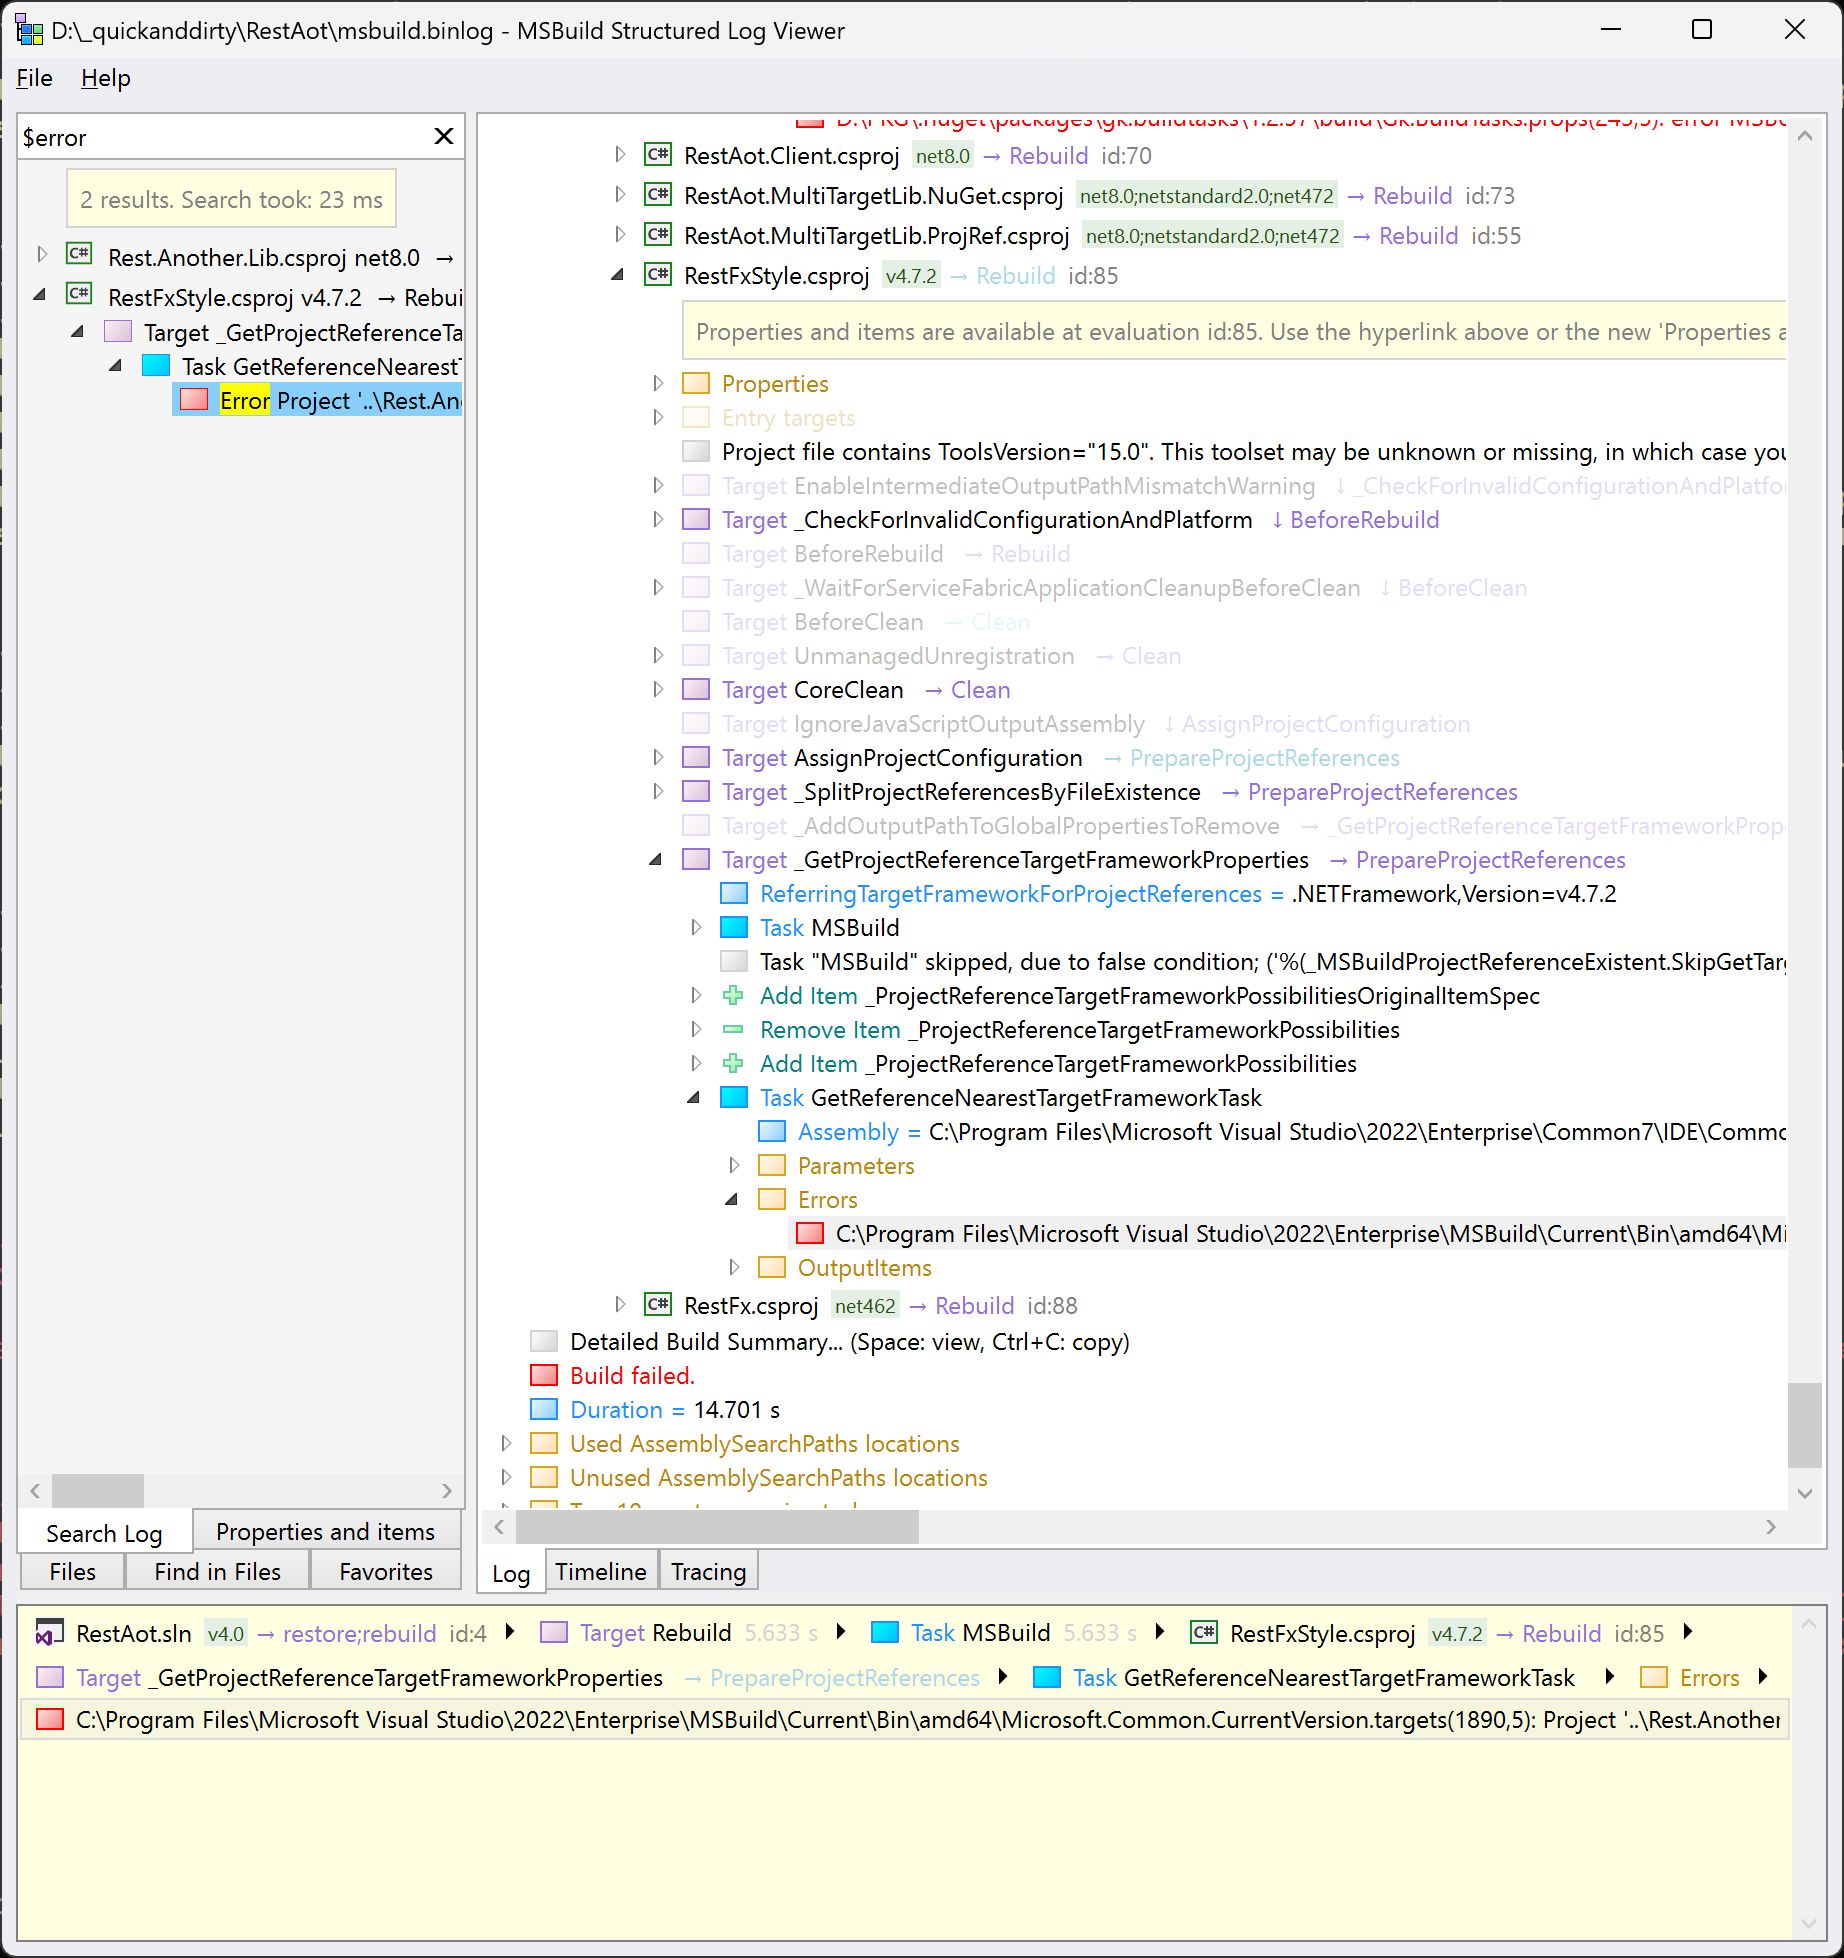Collapse the Task GetReferenceNearestTargetFrameworkTask node
The width and height of the screenshot is (1844, 1958).
click(x=695, y=1097)
